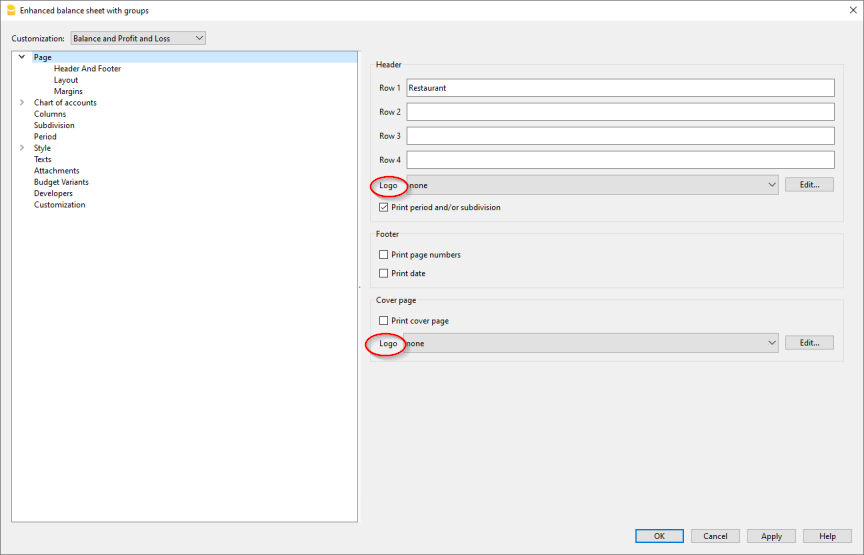Click Edit next to Header Logo
Viewport: 864px width, 555px height.
(x=809, y=185)
